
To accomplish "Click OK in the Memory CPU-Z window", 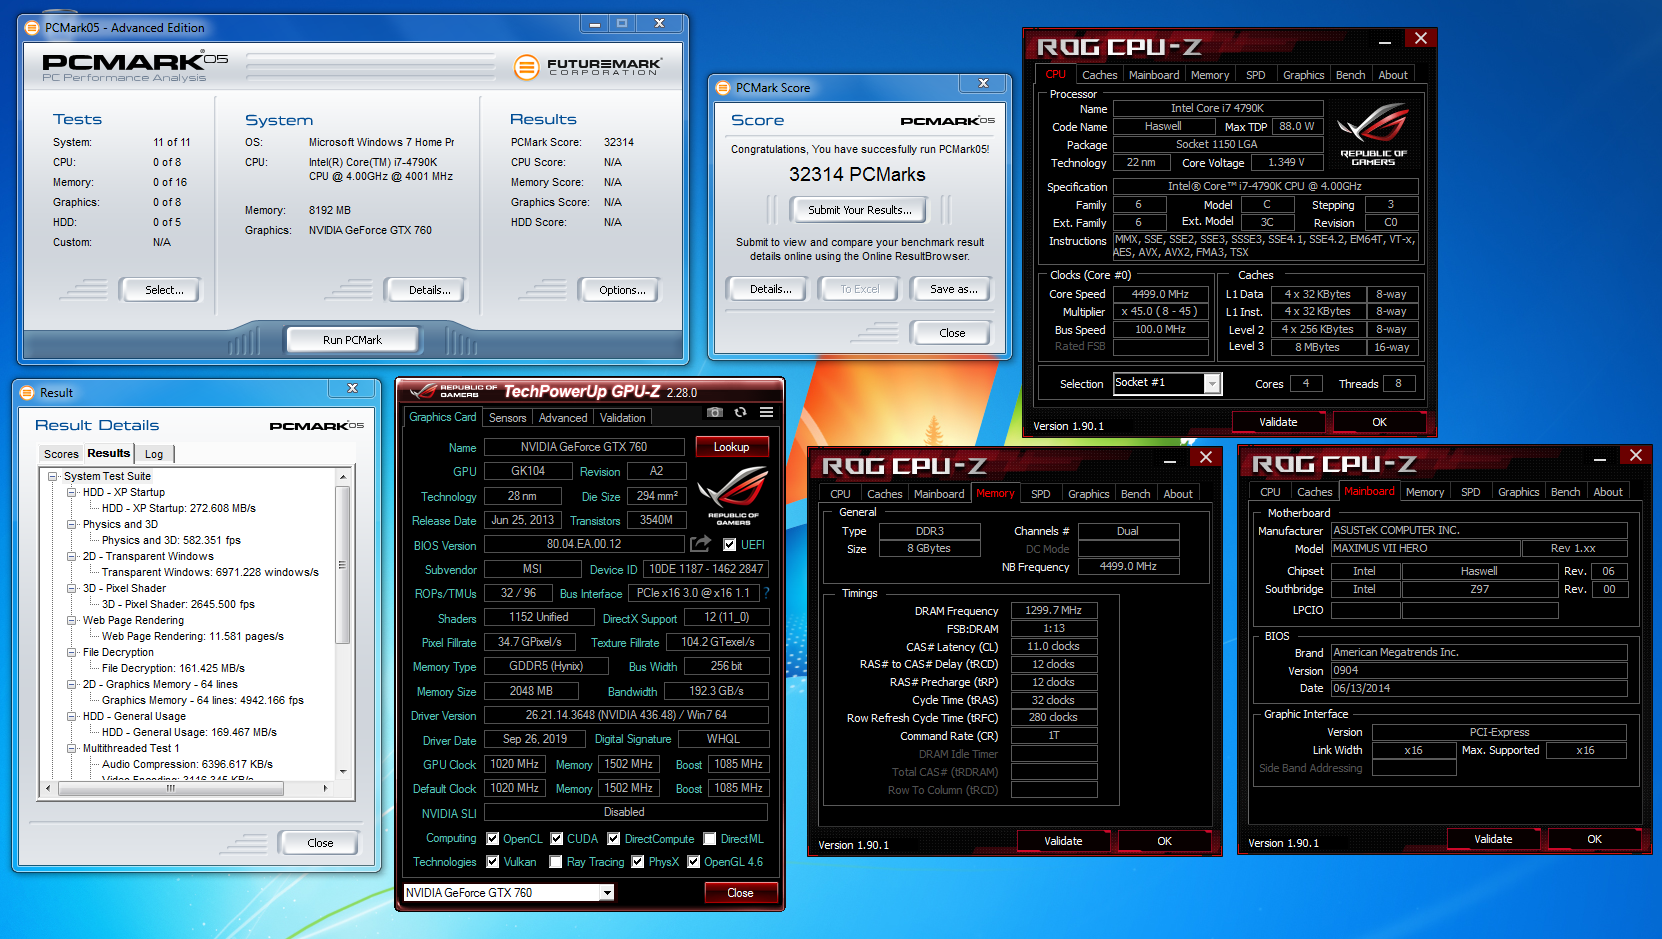I will (x=1164, y=841).
